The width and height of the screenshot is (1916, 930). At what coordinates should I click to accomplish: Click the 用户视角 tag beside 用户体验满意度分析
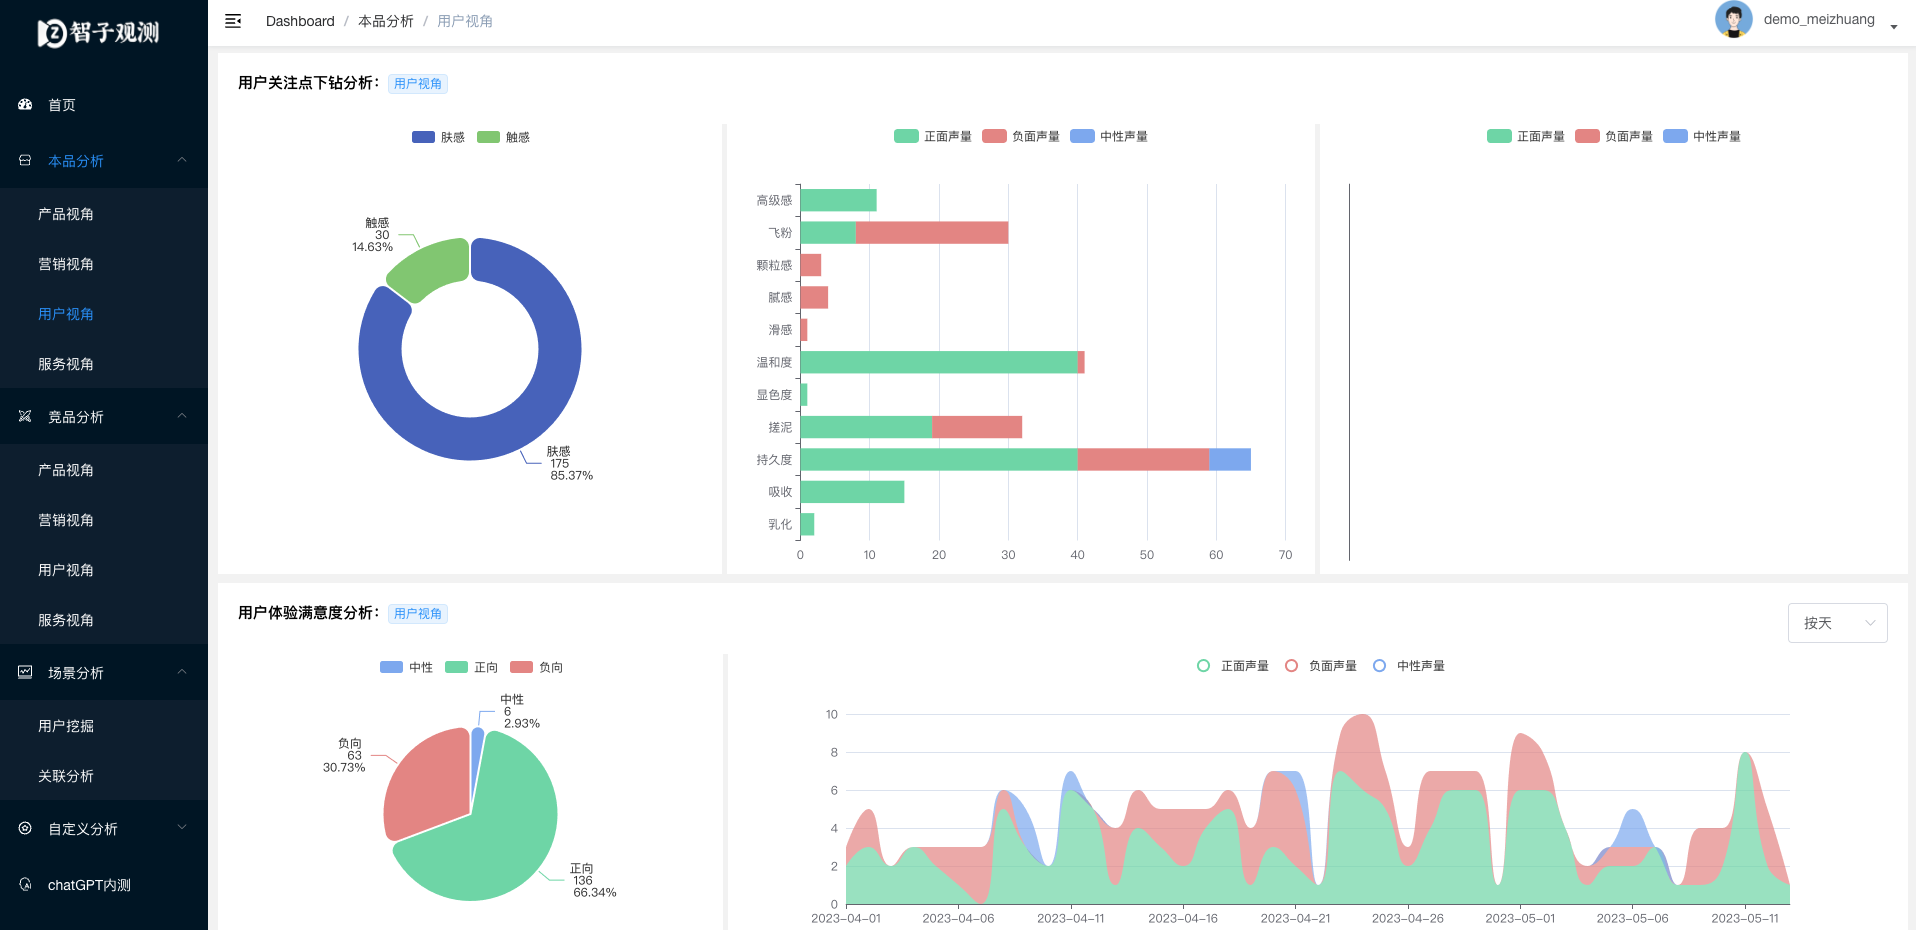(418, 614)
